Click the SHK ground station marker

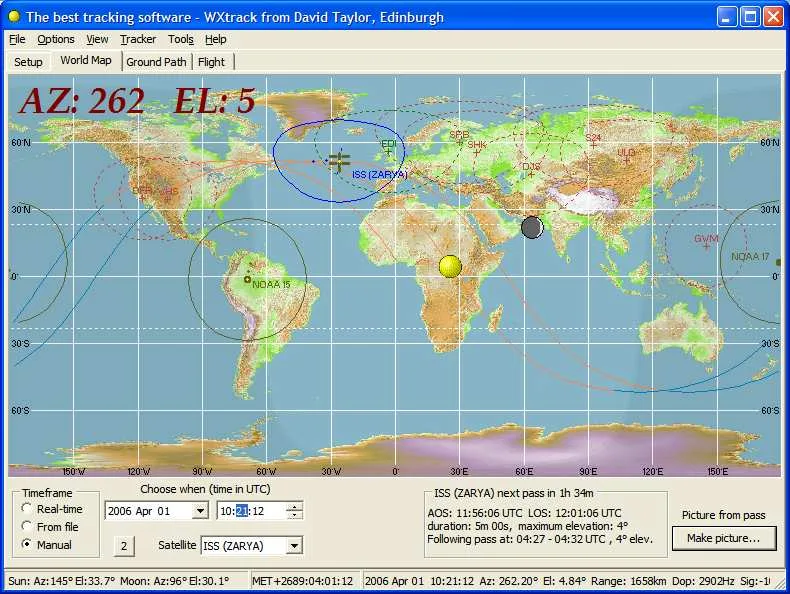[476, 152]
